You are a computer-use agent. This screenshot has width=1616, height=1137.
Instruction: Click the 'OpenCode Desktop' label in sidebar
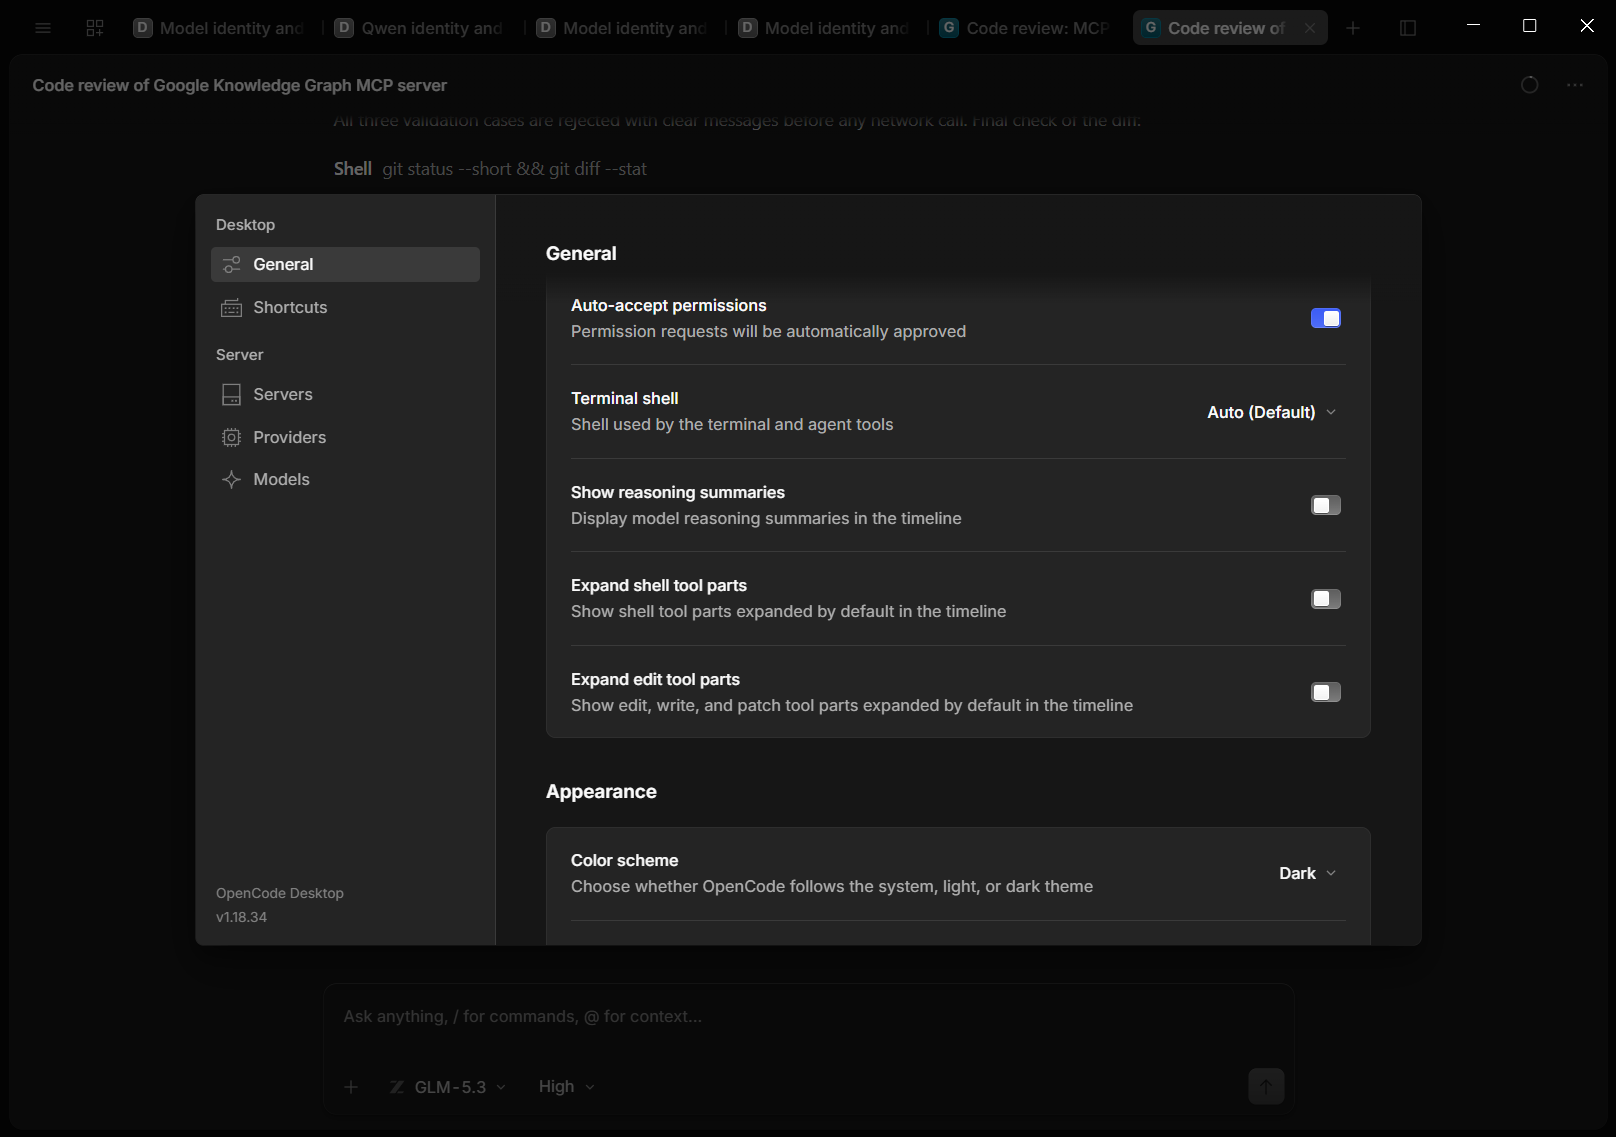point(280,893)
